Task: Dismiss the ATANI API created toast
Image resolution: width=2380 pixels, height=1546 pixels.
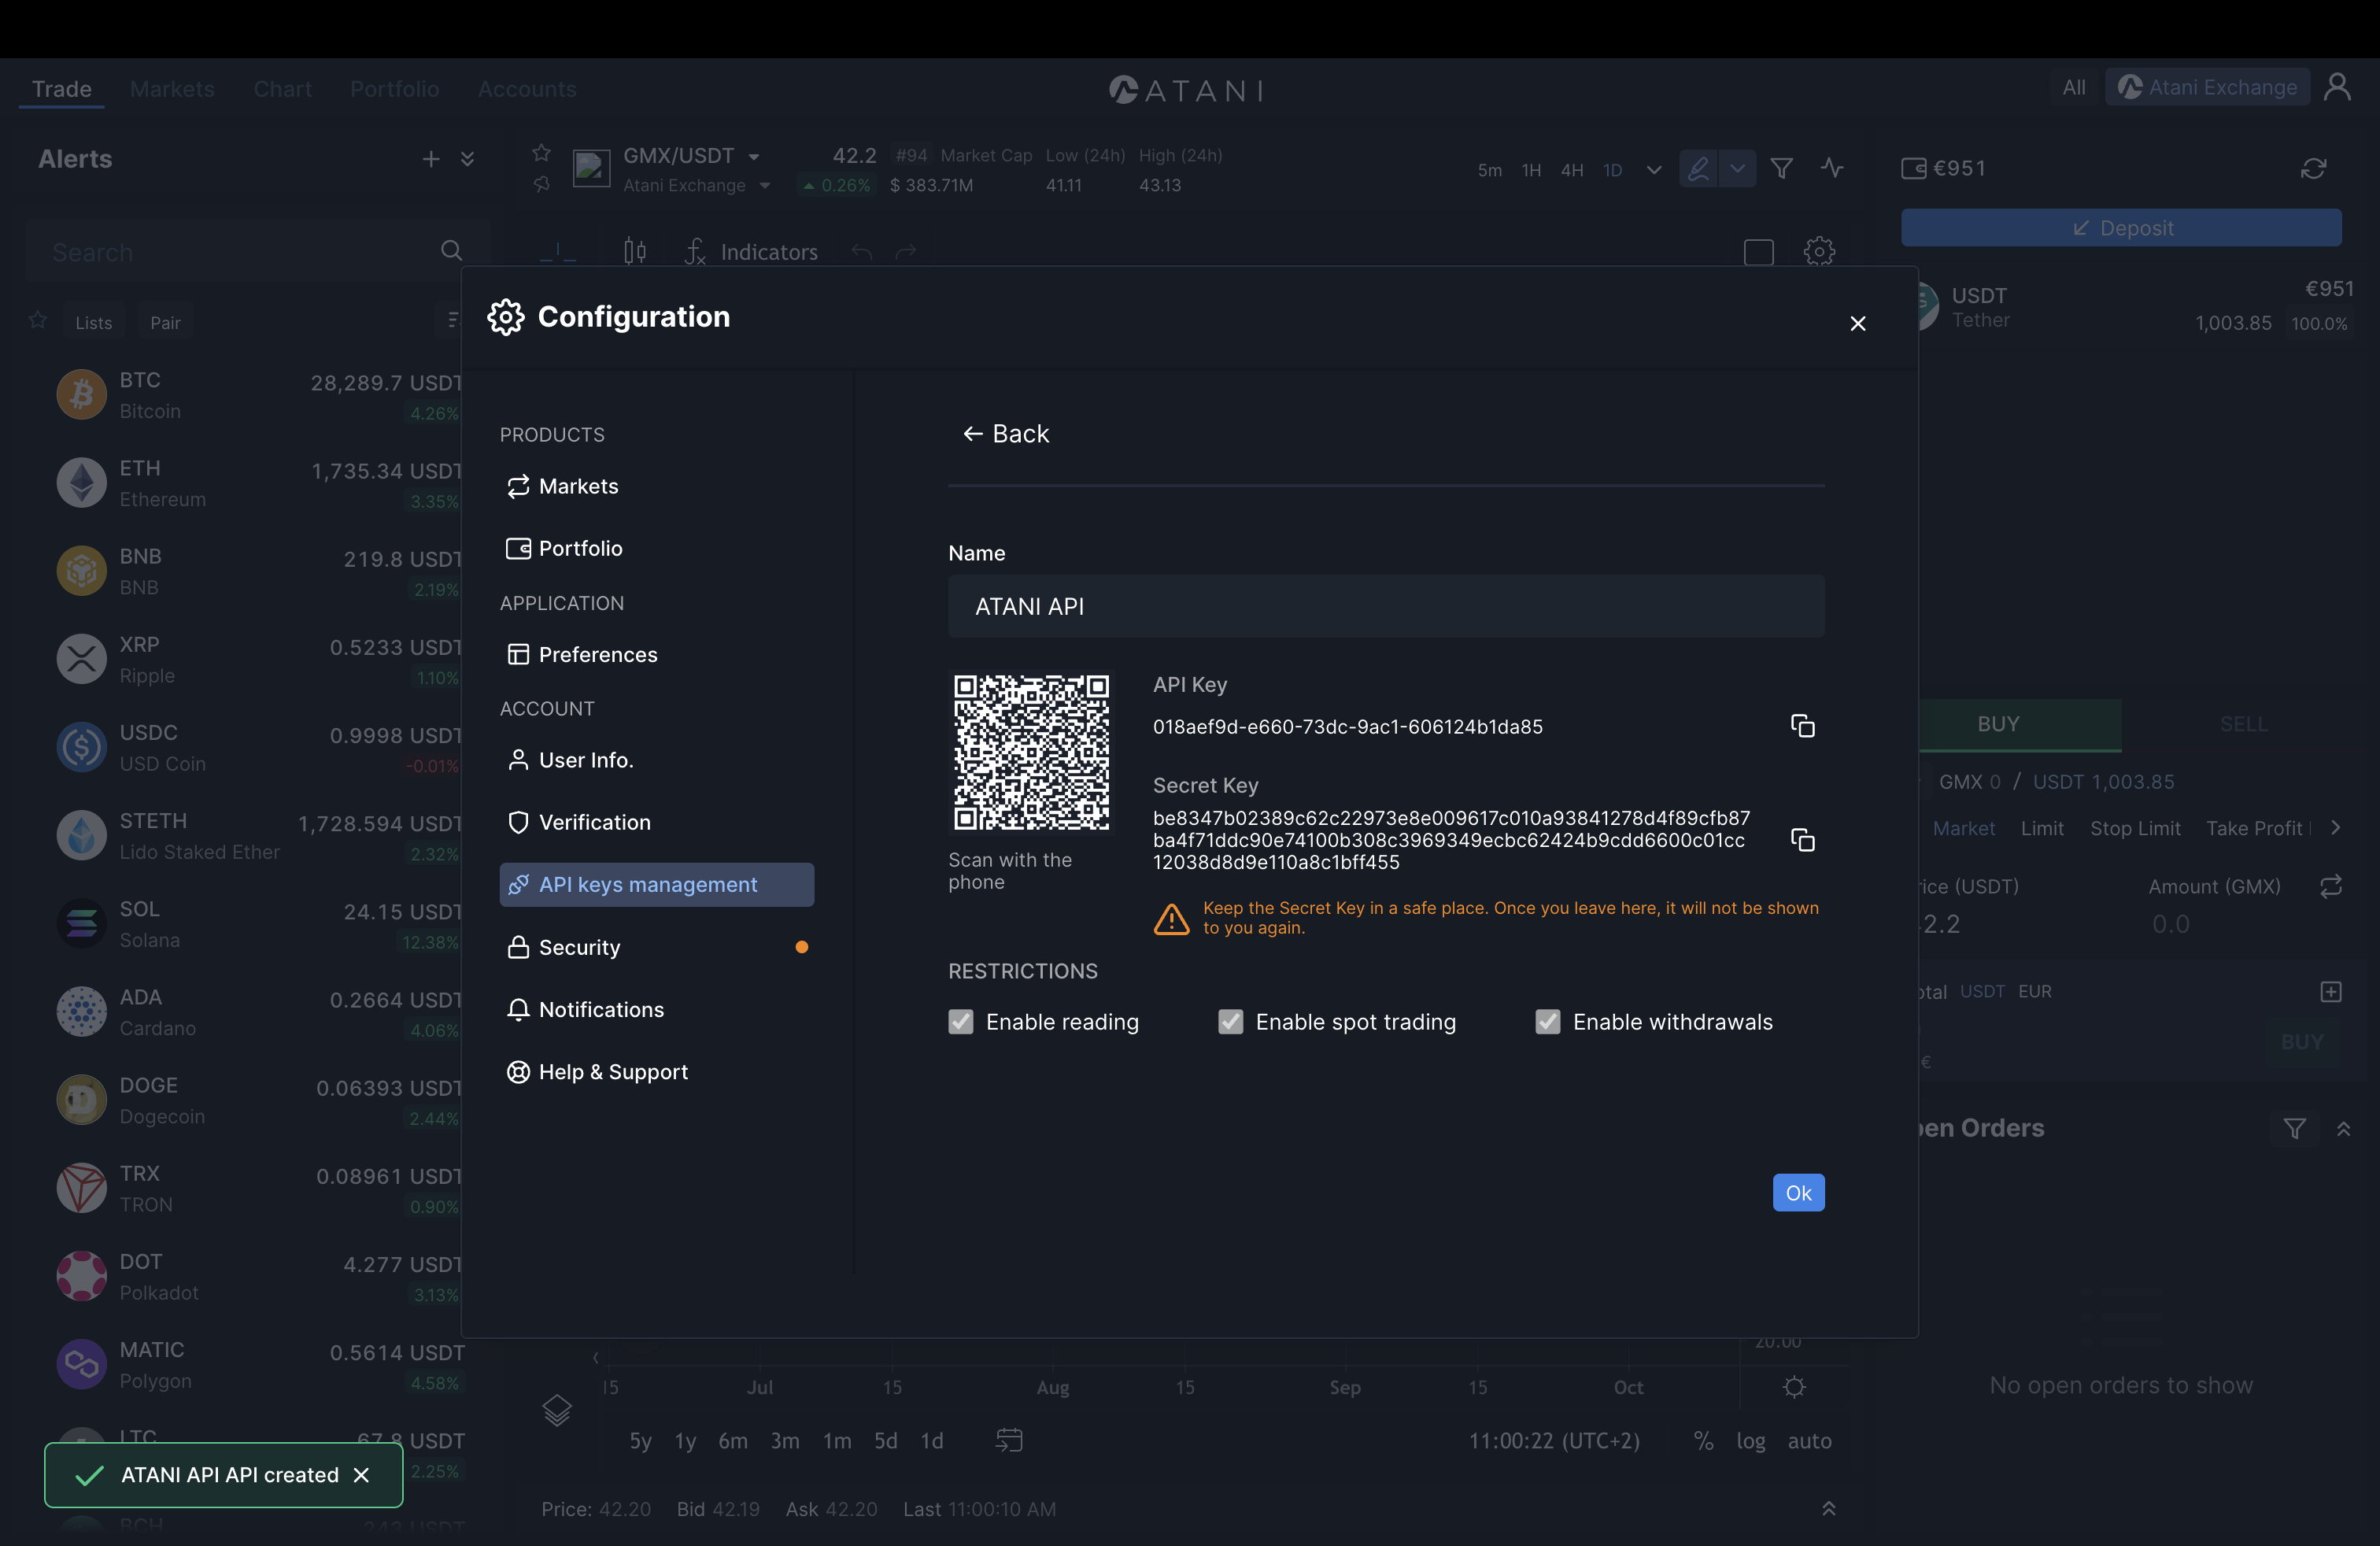Action: pyautogui.click(x=362, y=1475)
